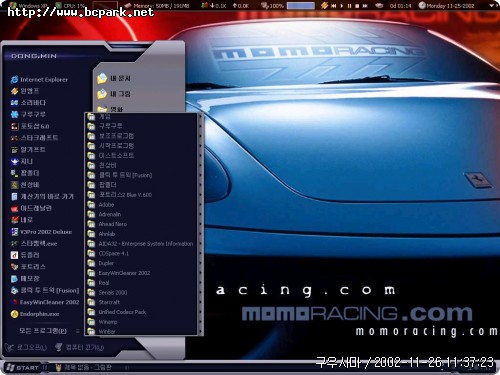The width and height of the screenshot is (500, 375).
Task: Select the Serials 2000 folder
Action: [x=143, y=292]
